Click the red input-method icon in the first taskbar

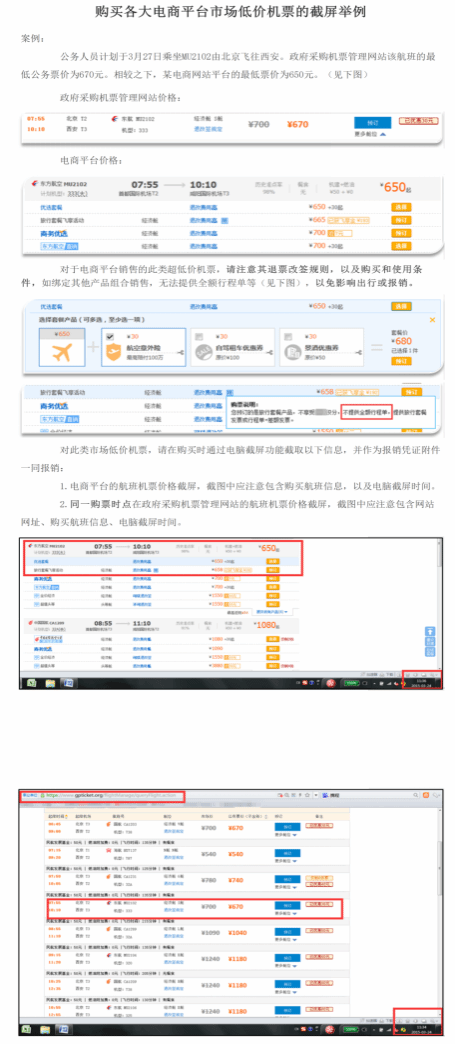(x=329, y=683)
